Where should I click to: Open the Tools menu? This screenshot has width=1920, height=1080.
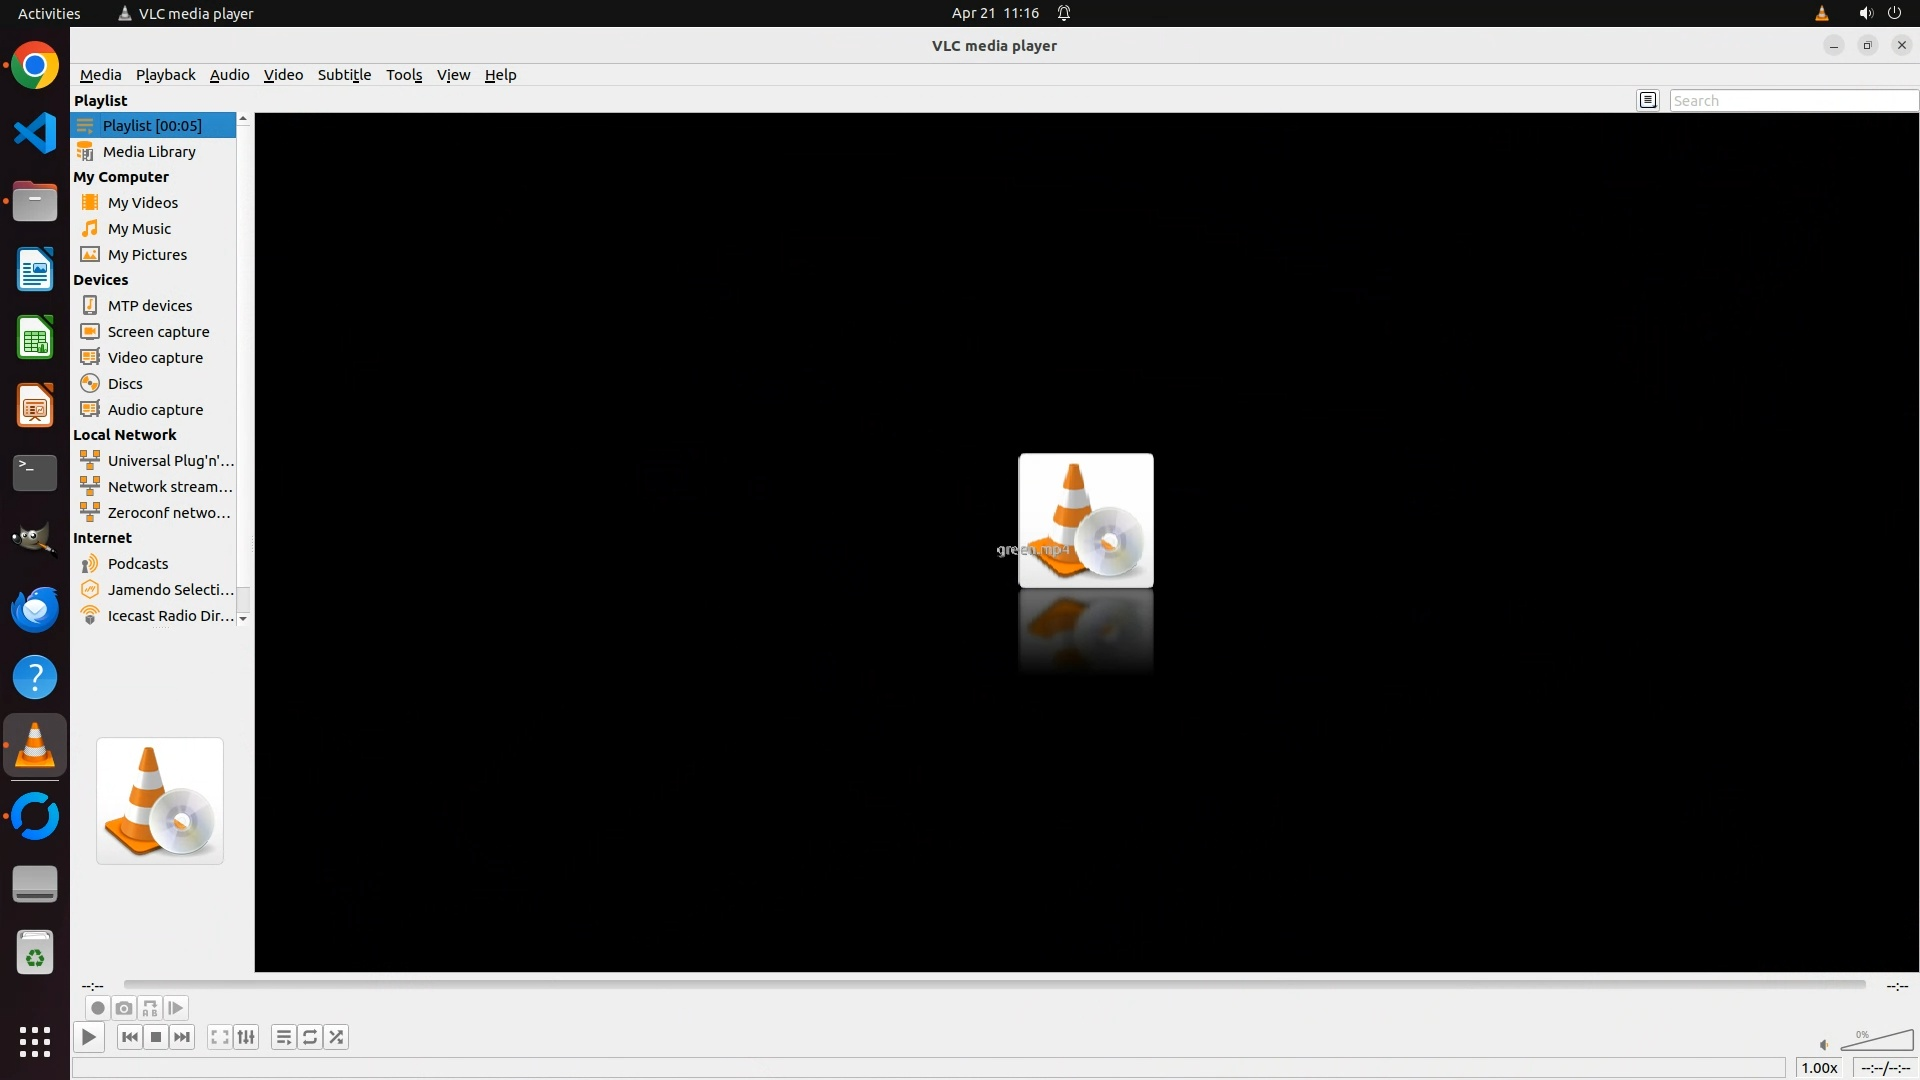pyautogui.click(x=404, y=75)
